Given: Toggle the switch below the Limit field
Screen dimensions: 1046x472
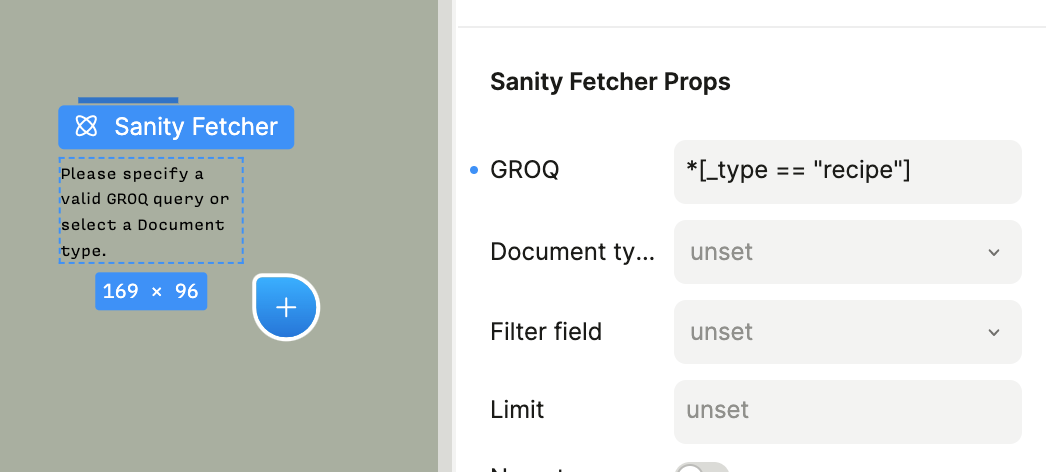Looking at the screenshot, I should (701, 468).
